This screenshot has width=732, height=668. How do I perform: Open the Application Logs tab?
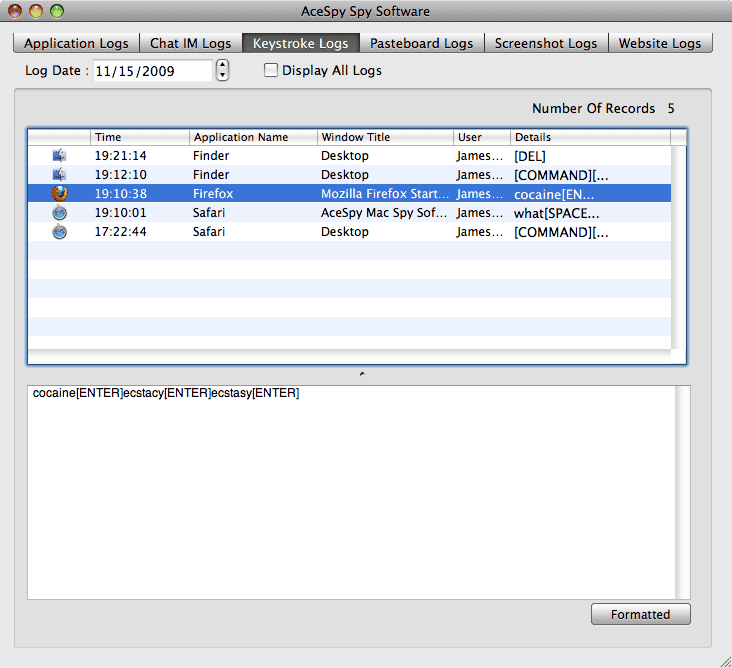coord(76,43)
